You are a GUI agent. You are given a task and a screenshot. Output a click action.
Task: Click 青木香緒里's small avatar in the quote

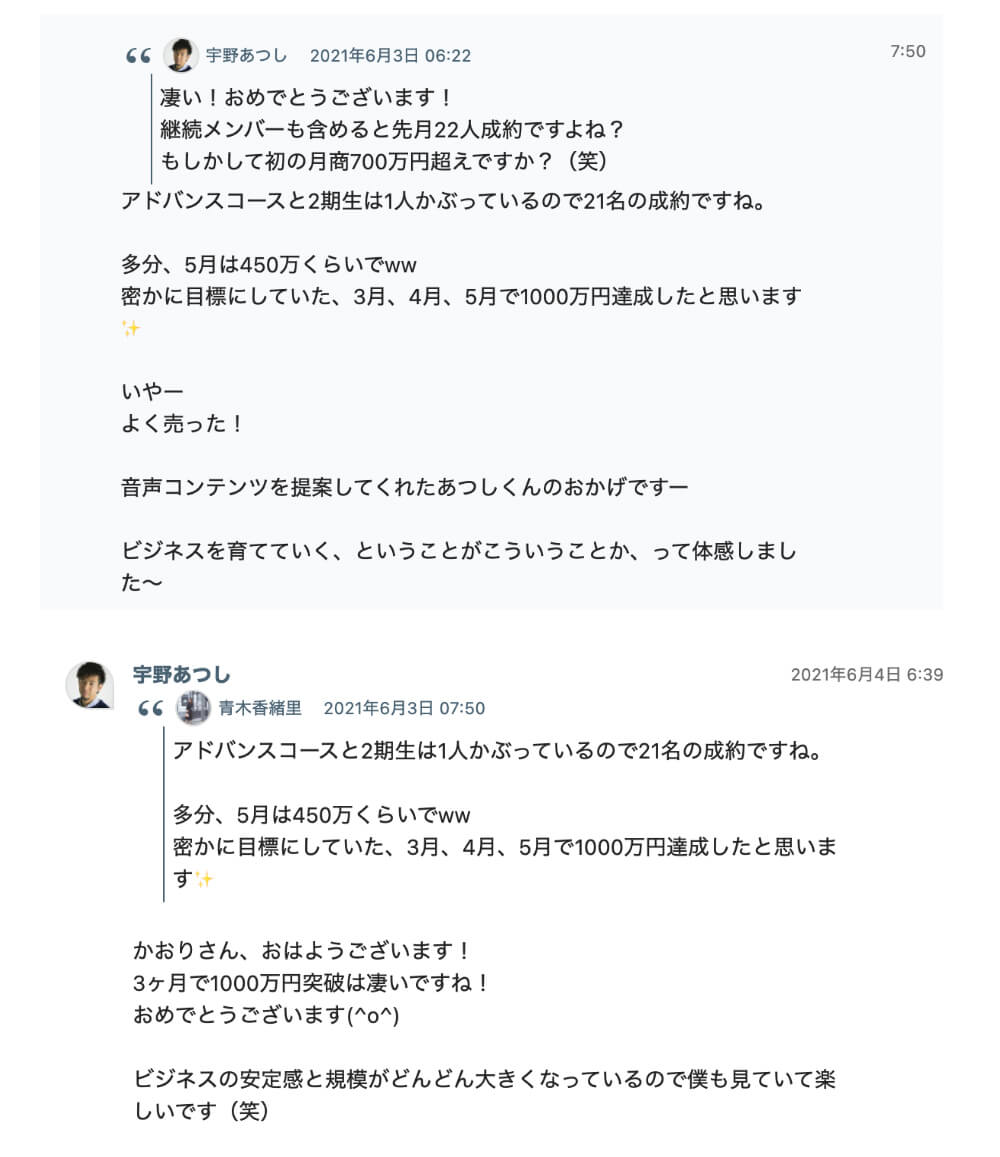point(193,708)
